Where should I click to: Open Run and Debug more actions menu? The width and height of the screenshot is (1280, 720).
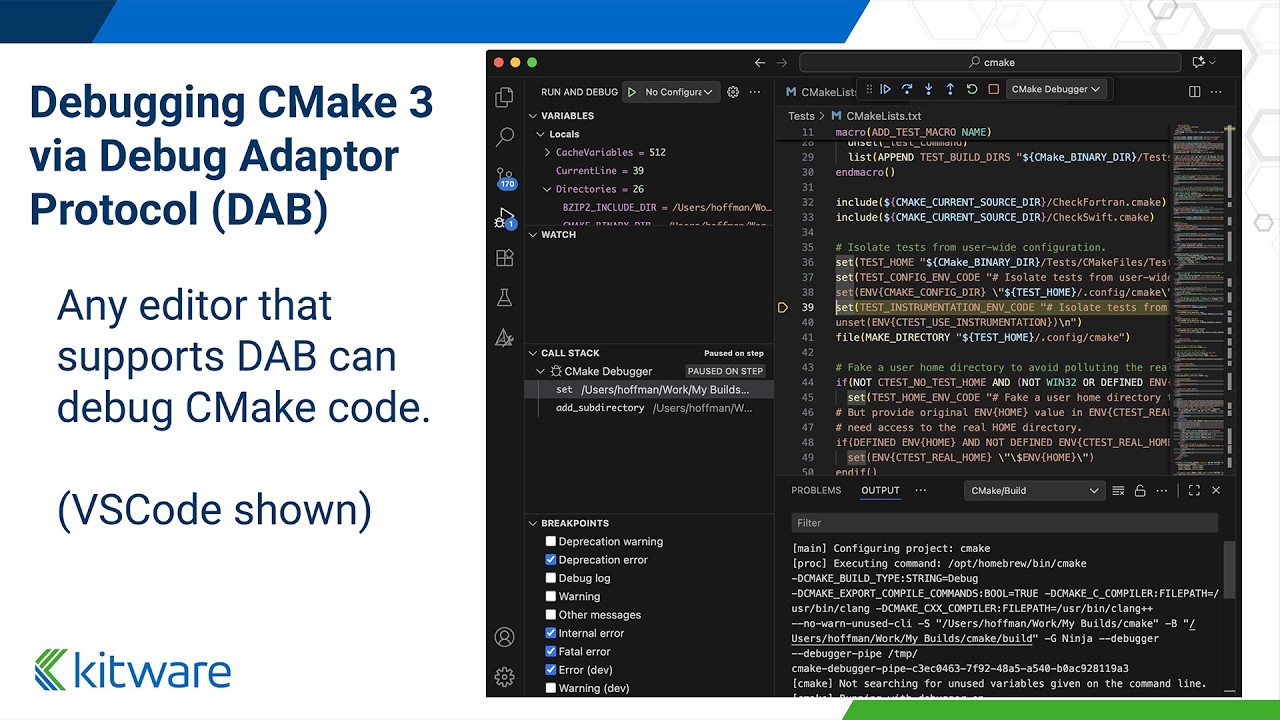(x=755, y=92)
